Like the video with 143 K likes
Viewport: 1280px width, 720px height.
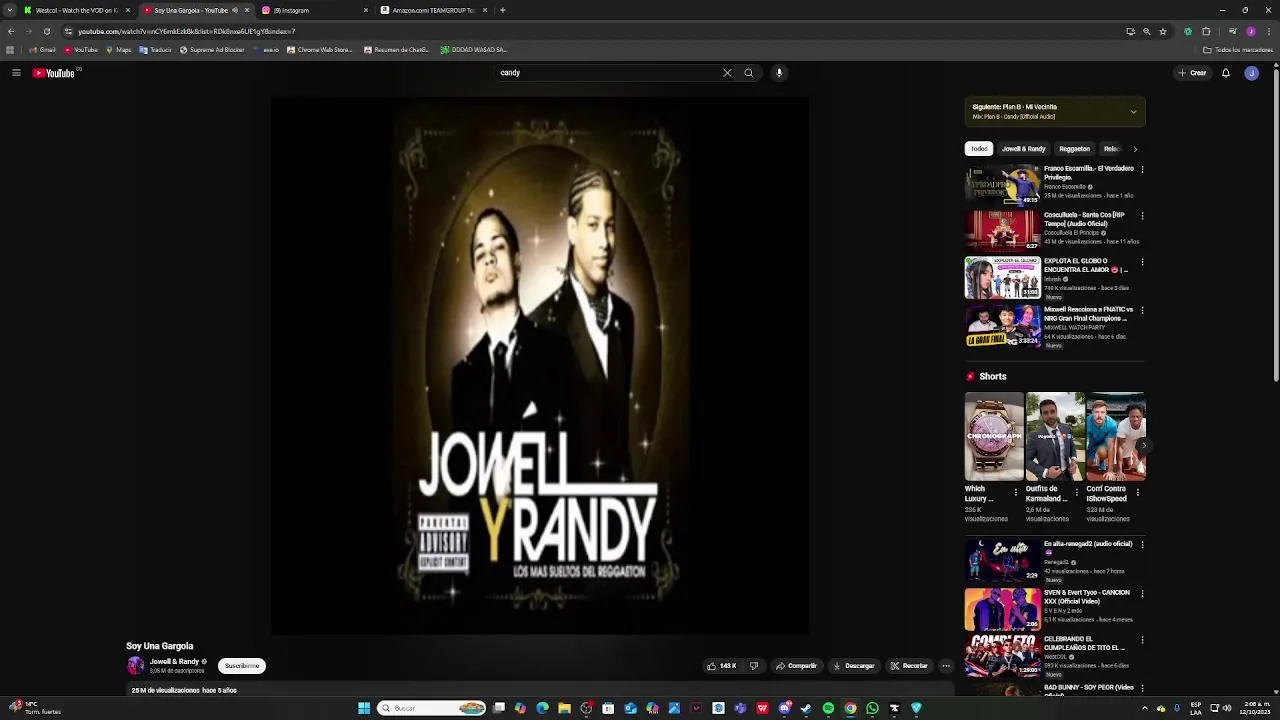tap(722, 666)
